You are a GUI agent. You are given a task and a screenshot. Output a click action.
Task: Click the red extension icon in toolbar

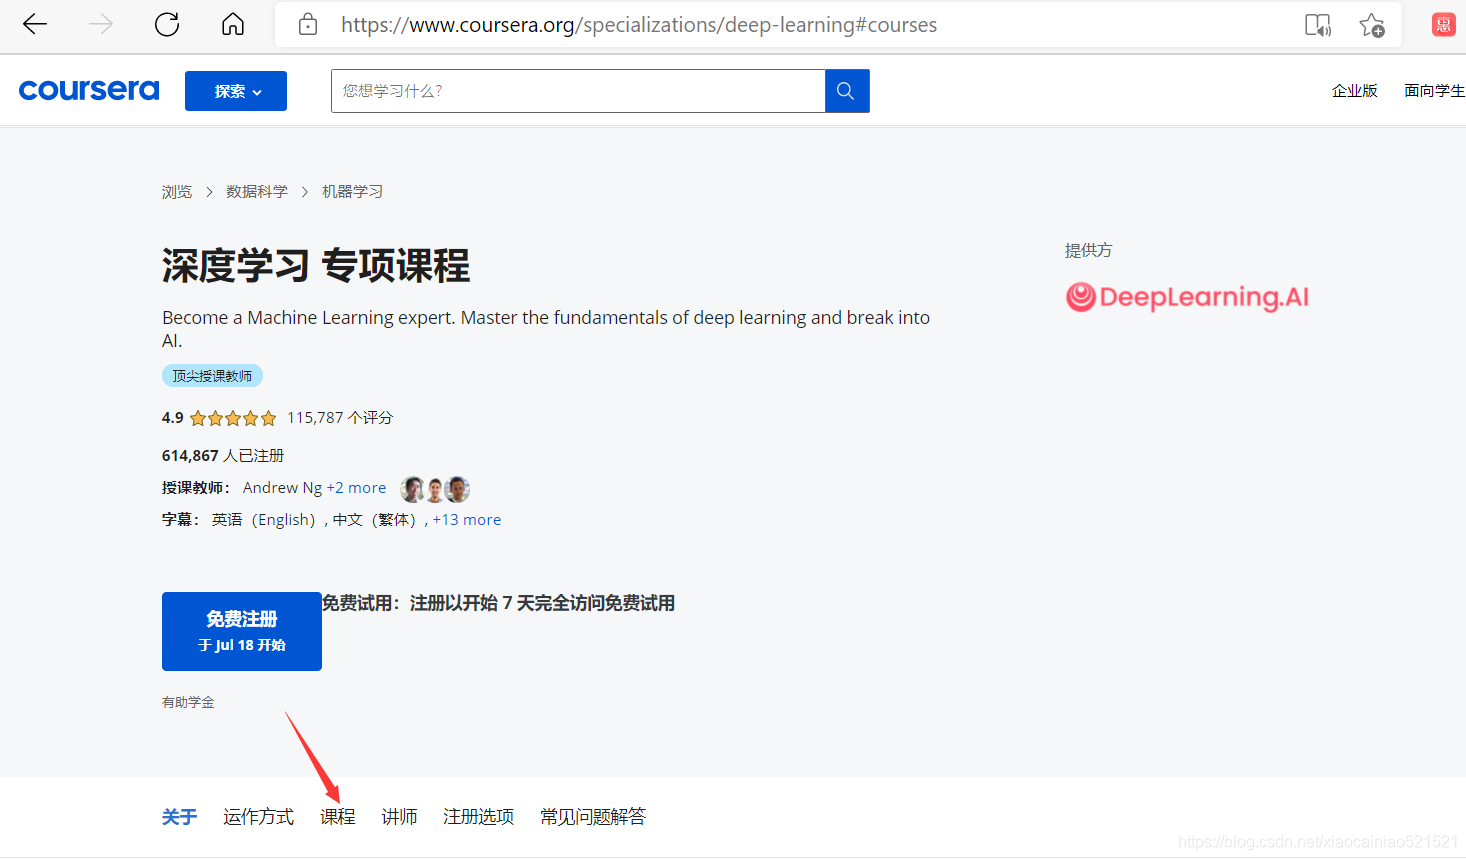point(1443,25)
